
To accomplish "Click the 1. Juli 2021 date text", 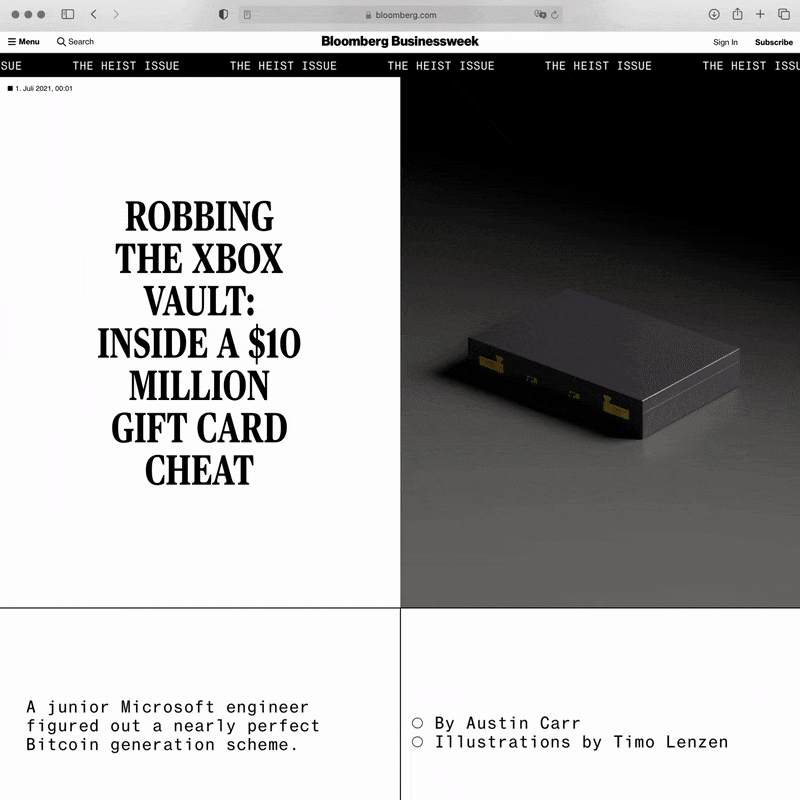I will (43, 88).
